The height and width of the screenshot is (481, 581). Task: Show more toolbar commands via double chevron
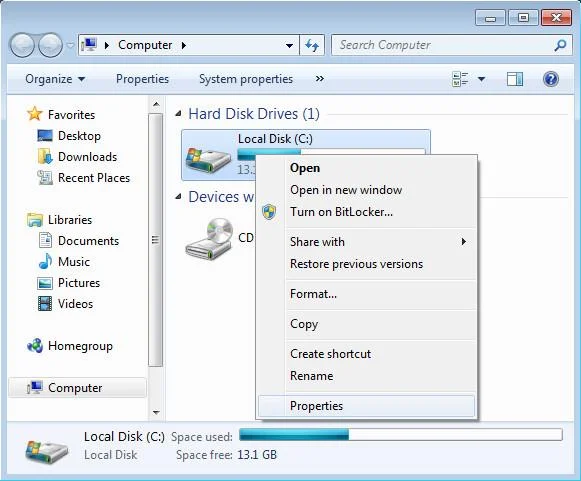(x=320, y=79)
